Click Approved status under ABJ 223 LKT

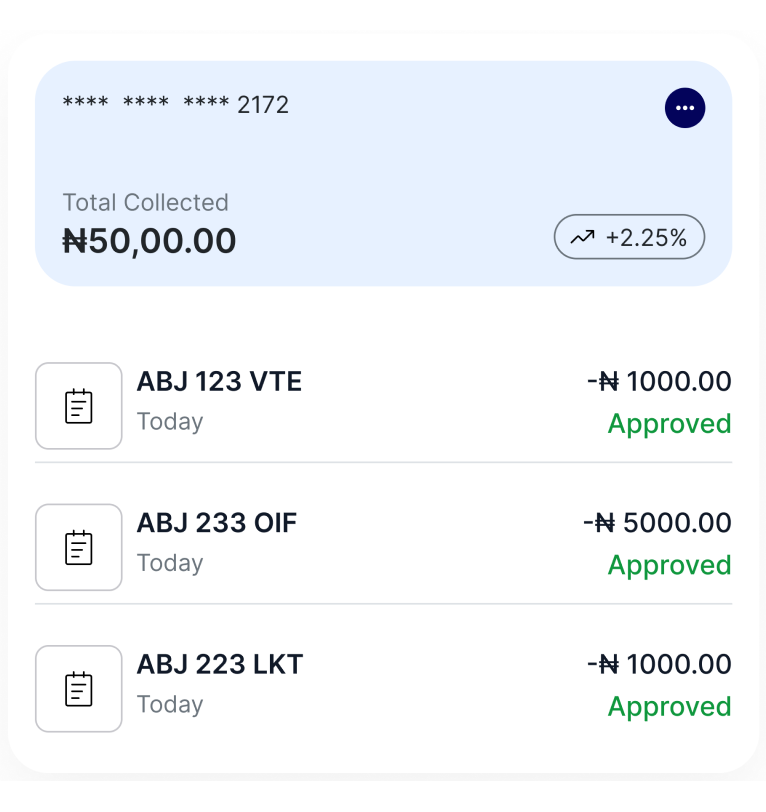[x=670, y=707]
